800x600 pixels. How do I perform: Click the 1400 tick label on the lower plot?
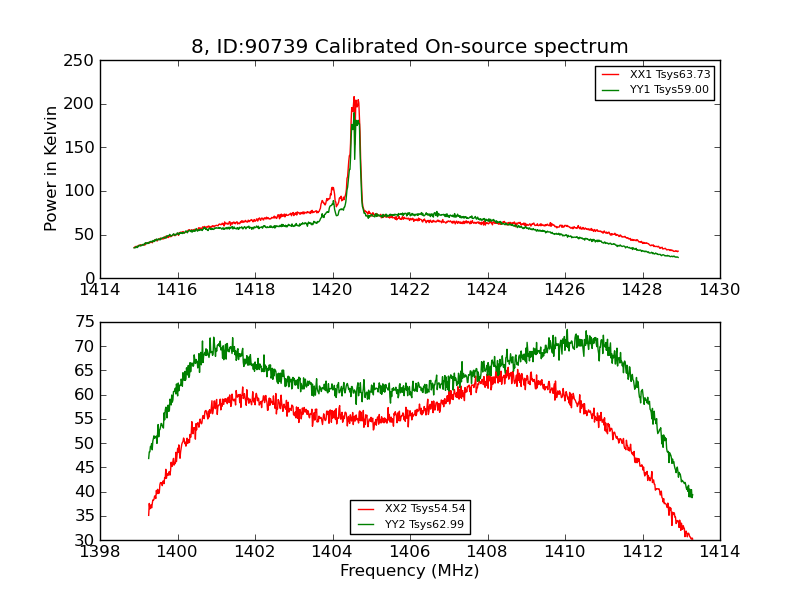click(x=177, y=552)
